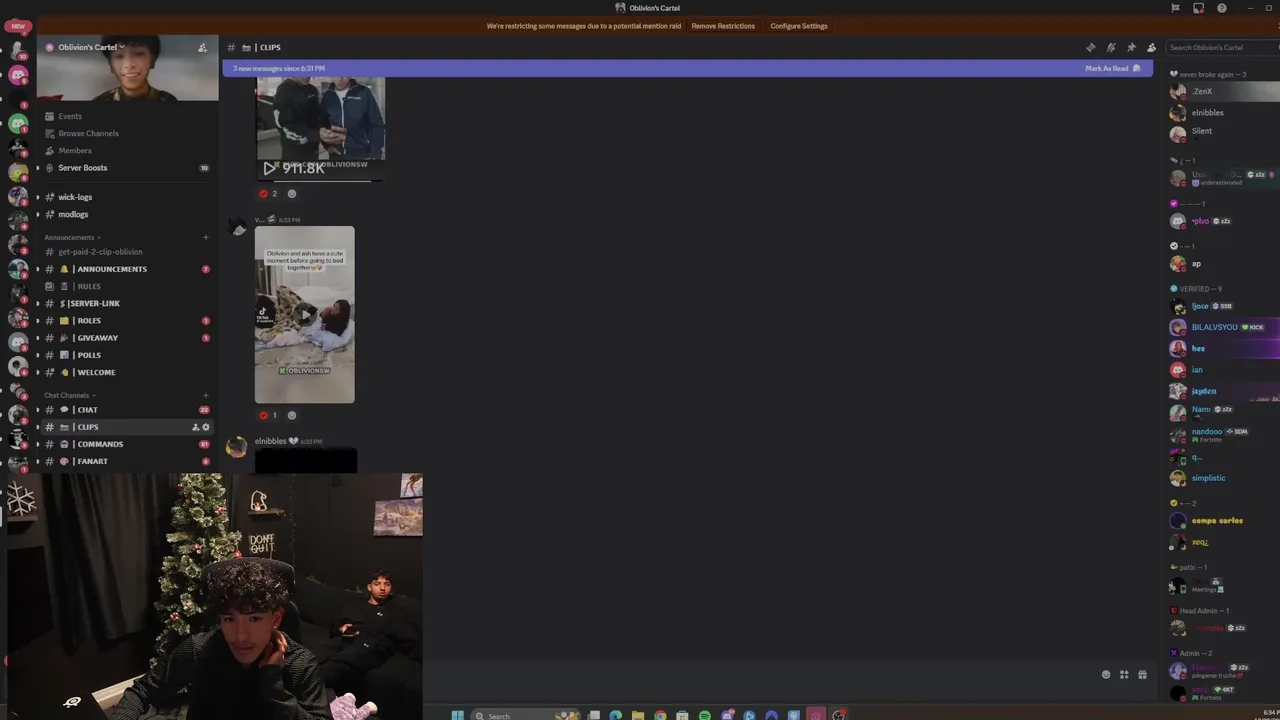The width and height of the screenshot is (1280, 720).
Task: Open WELCOME channel
Action: (95, 372)
